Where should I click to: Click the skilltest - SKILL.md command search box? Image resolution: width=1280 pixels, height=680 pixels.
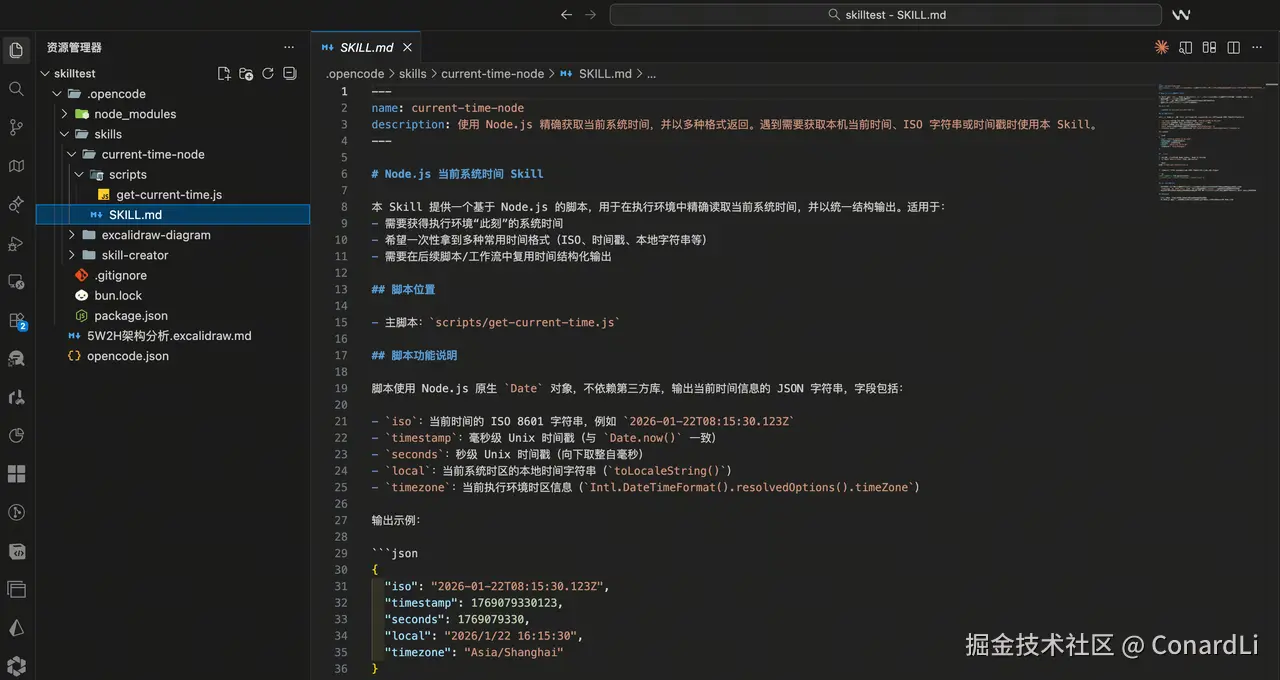pyautogui.click(x=885, y=15)
